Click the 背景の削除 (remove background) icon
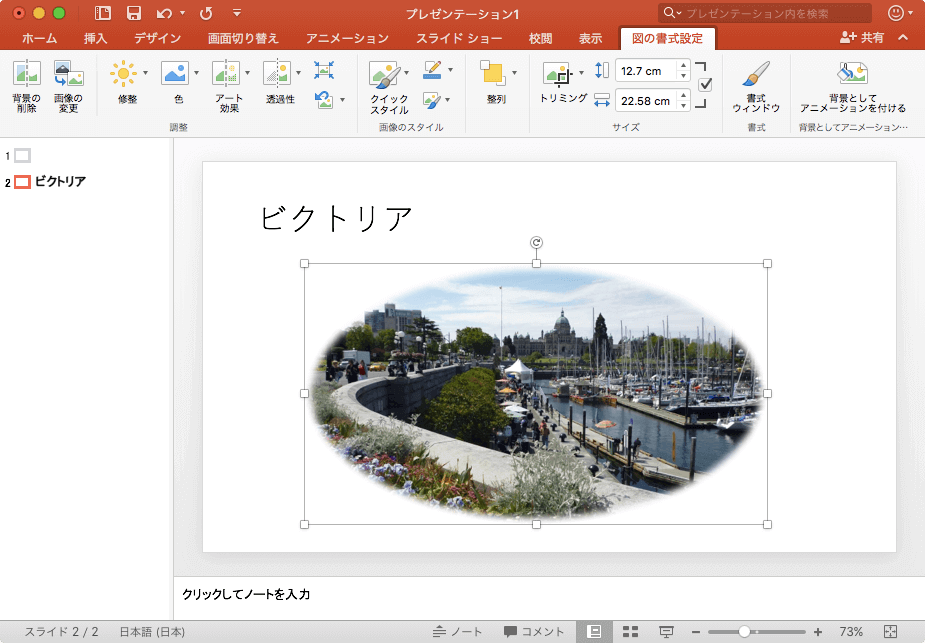This screenshot has width=925, height=643. click(x=26, y=76)
